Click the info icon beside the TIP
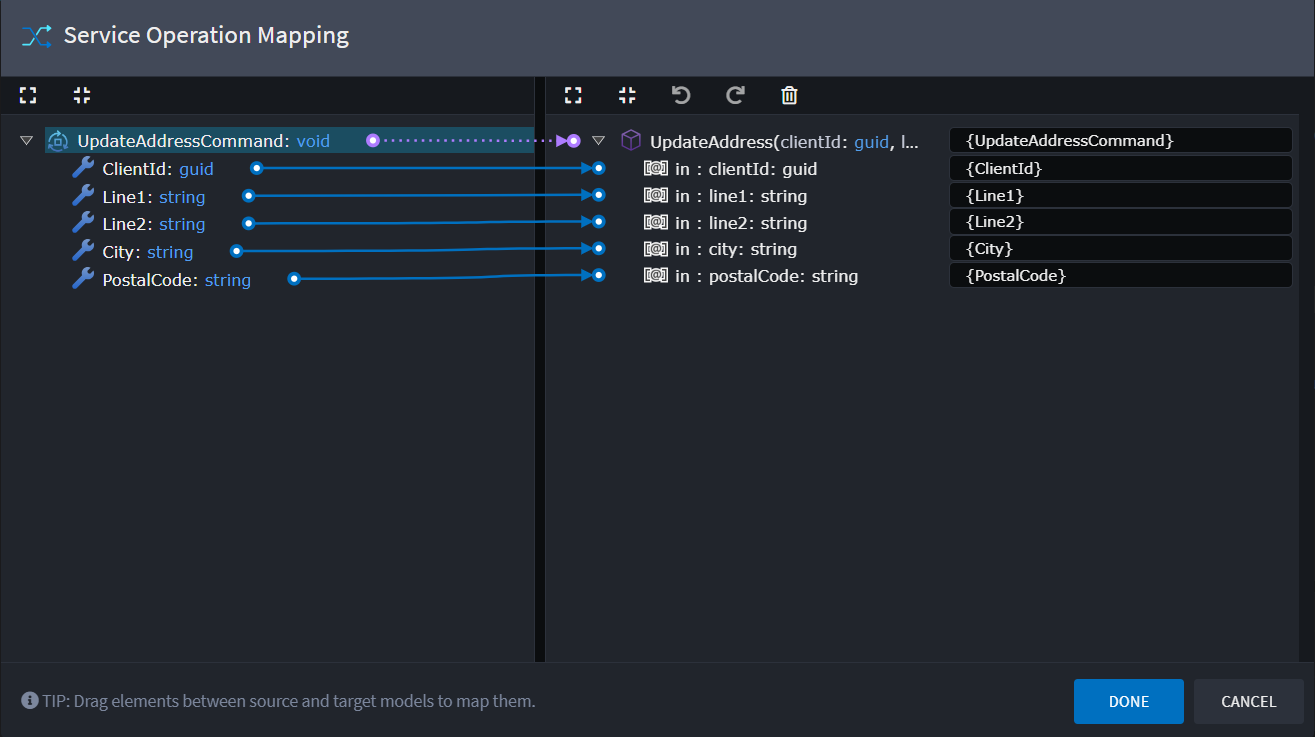Image resolution: width=1315 pixels, height=737 pixels. pyautogui.click(x=30, y=701)
